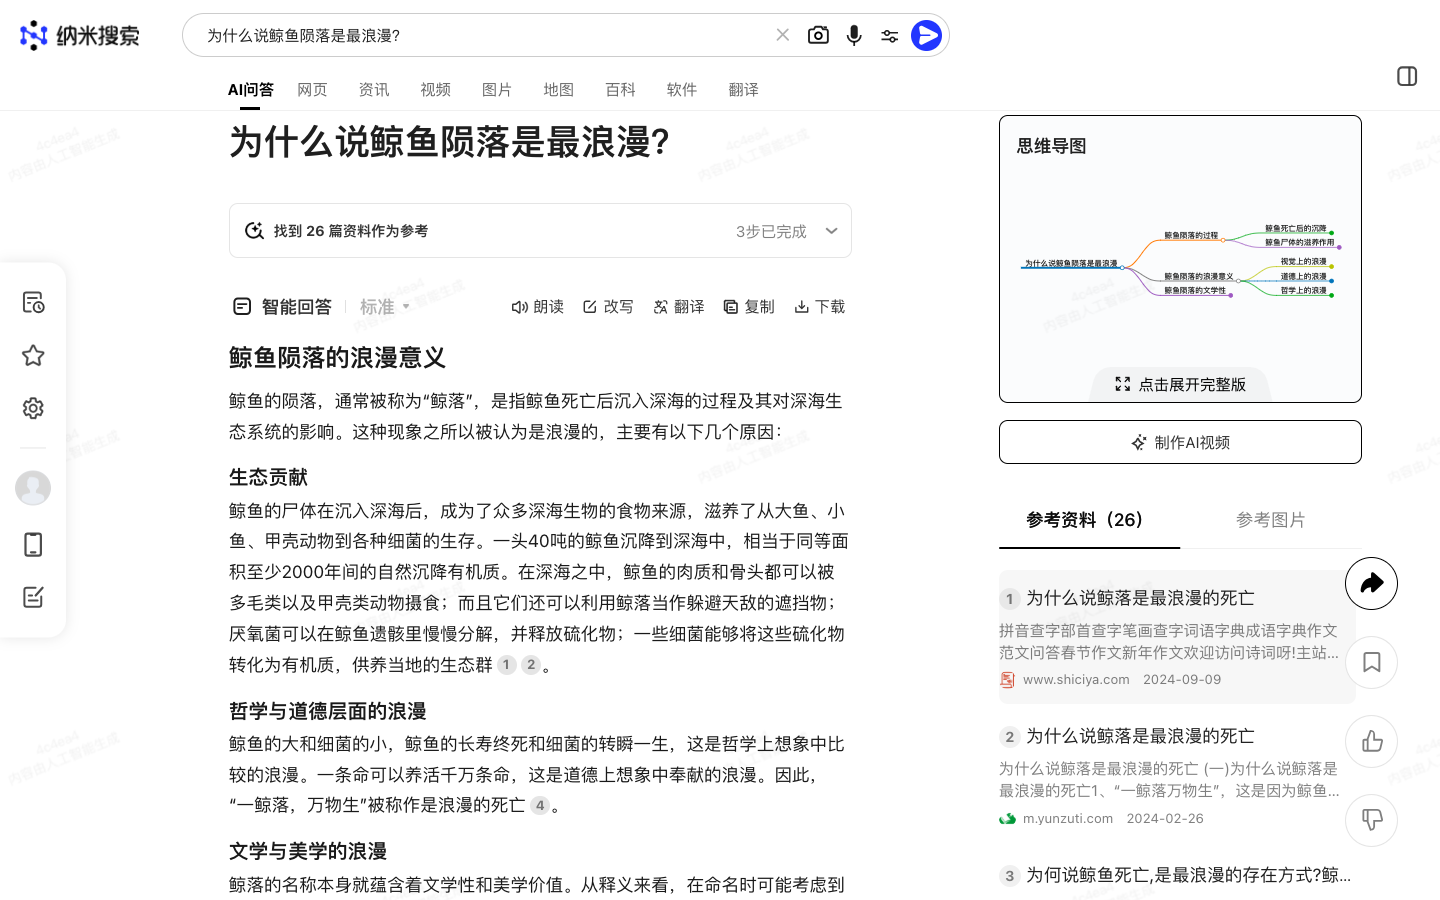This screenshot has width=1440, height=900.
Task: Click the user avatar in the left sidebar
Action: click(x=33, y=488)
